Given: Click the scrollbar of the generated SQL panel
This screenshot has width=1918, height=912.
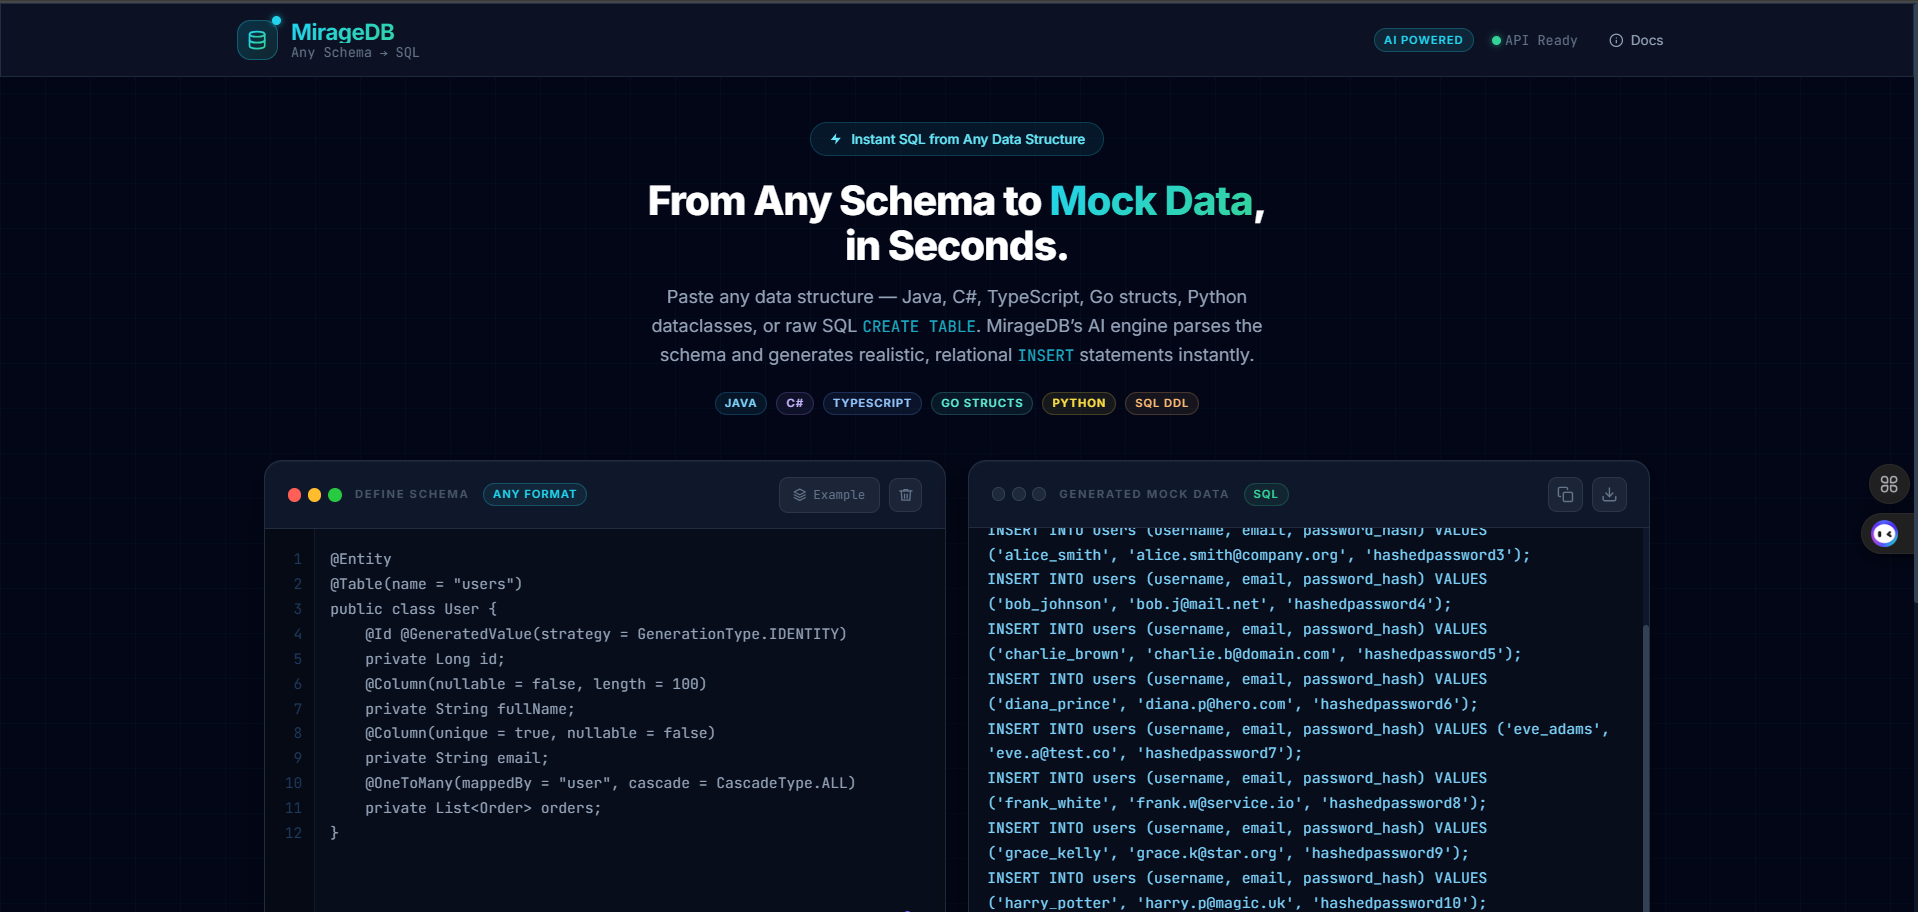Looking at the screenshot, I should (x=1645, y=770).
